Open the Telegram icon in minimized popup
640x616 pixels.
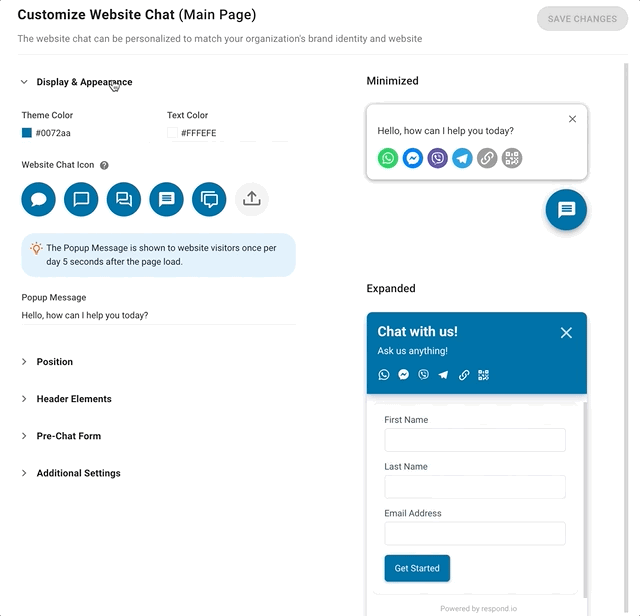pos(462,158)
